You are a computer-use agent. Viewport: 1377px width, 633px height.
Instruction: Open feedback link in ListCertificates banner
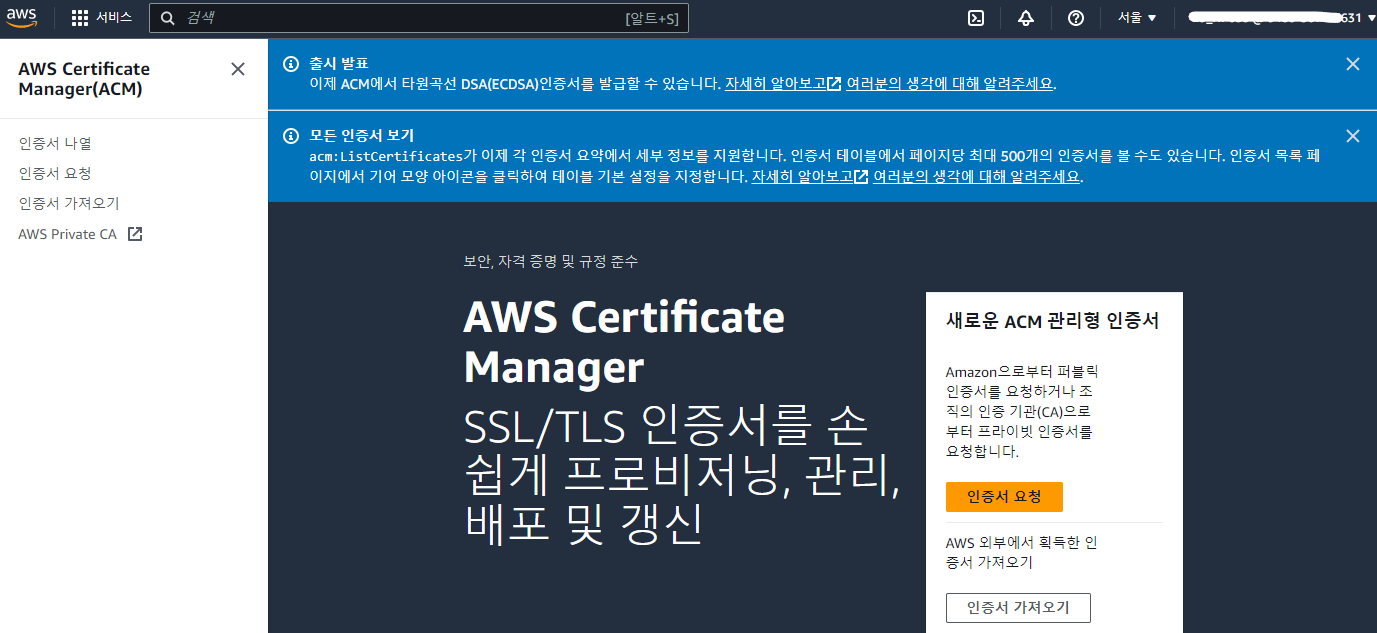click(976, 177)
